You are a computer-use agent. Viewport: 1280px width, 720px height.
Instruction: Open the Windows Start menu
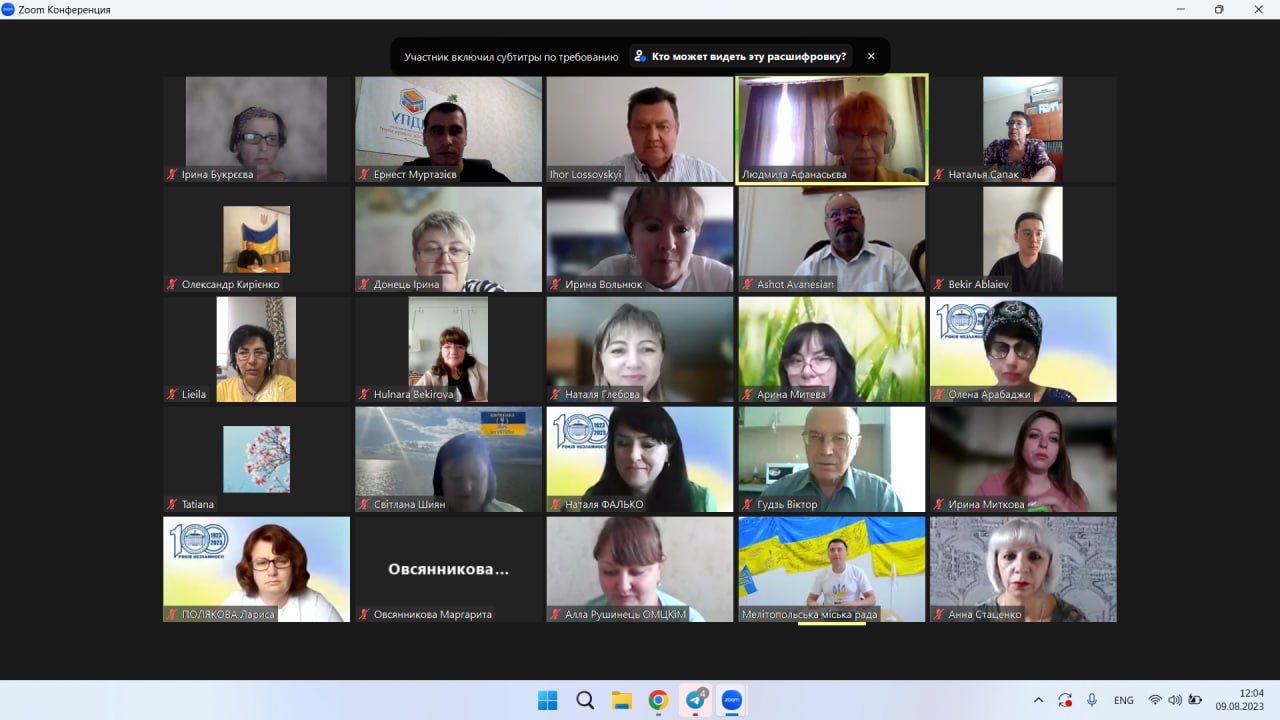[x=547, y=700]
